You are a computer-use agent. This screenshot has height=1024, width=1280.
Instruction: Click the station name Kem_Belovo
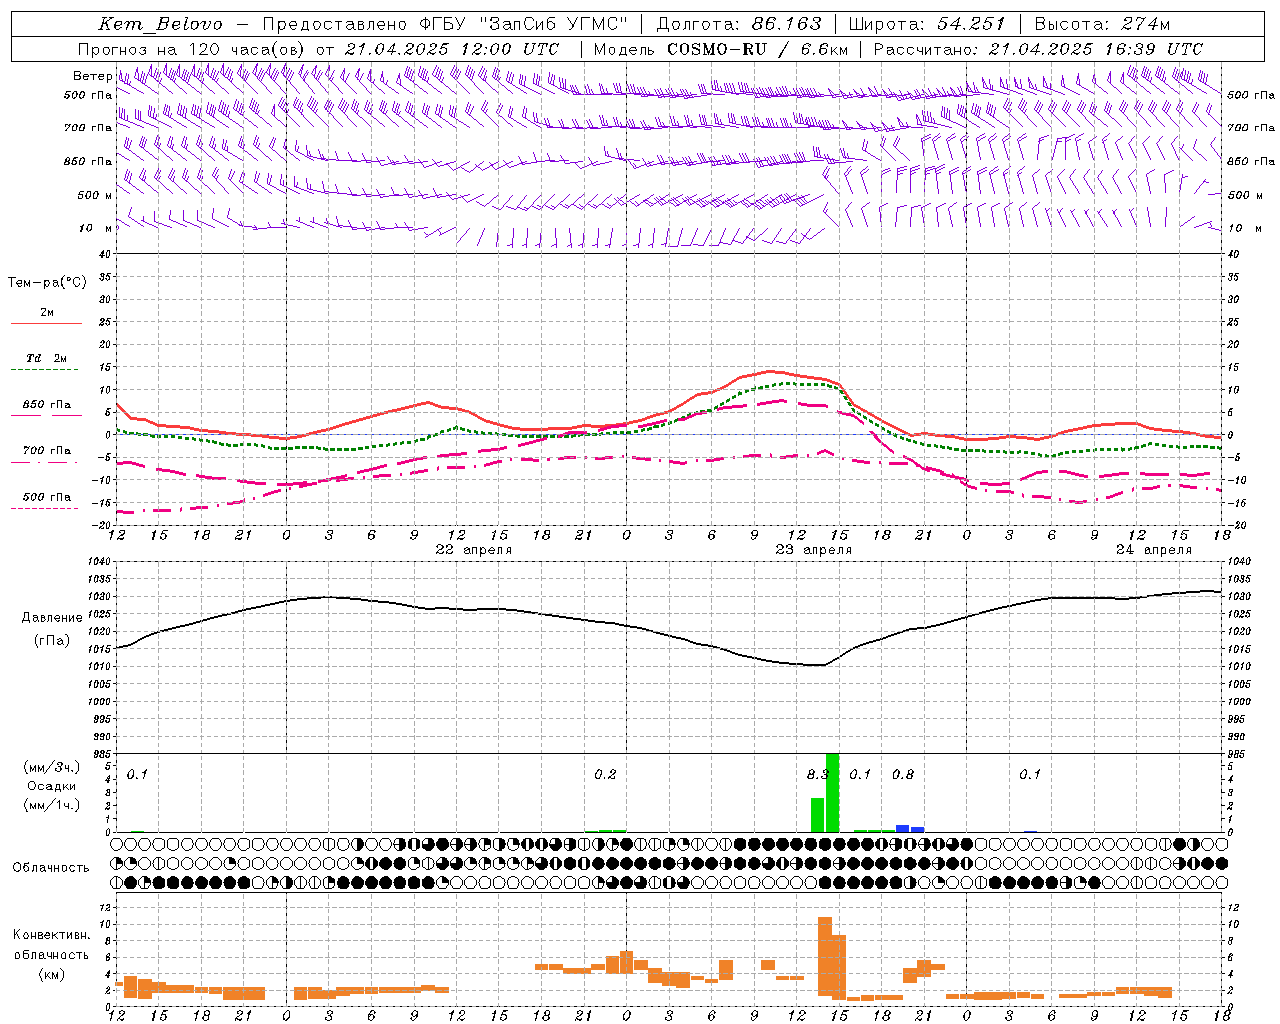160,24
